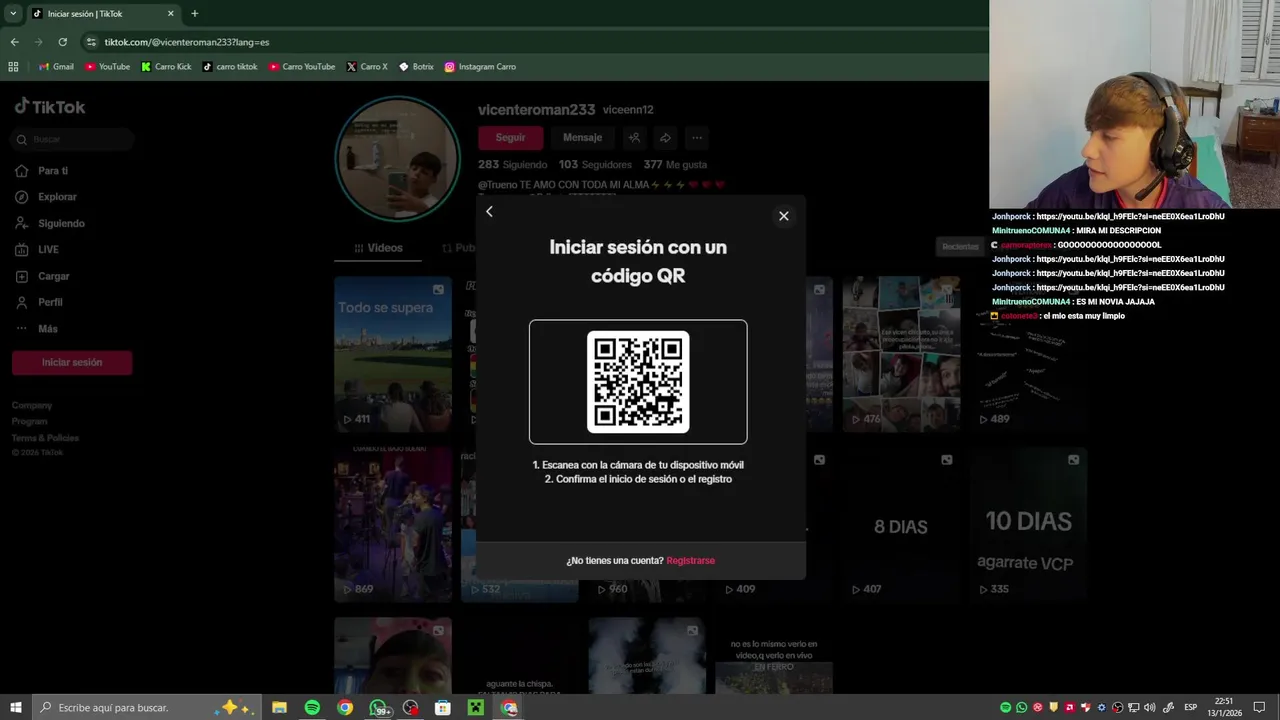1280x720 pixels.
Task: Open Microsoft Store from taskbar
Action: pos(443,707)
